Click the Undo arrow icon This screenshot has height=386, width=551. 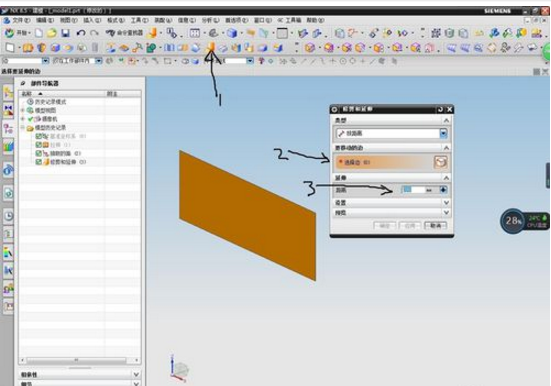click(81, 33)
